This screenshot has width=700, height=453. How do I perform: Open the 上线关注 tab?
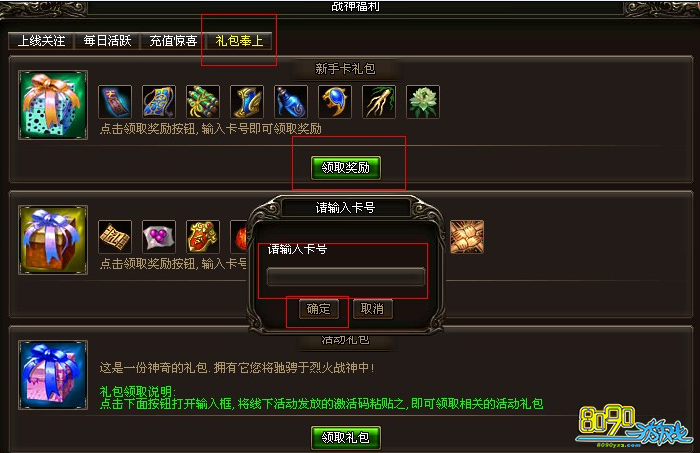[42, 41]
